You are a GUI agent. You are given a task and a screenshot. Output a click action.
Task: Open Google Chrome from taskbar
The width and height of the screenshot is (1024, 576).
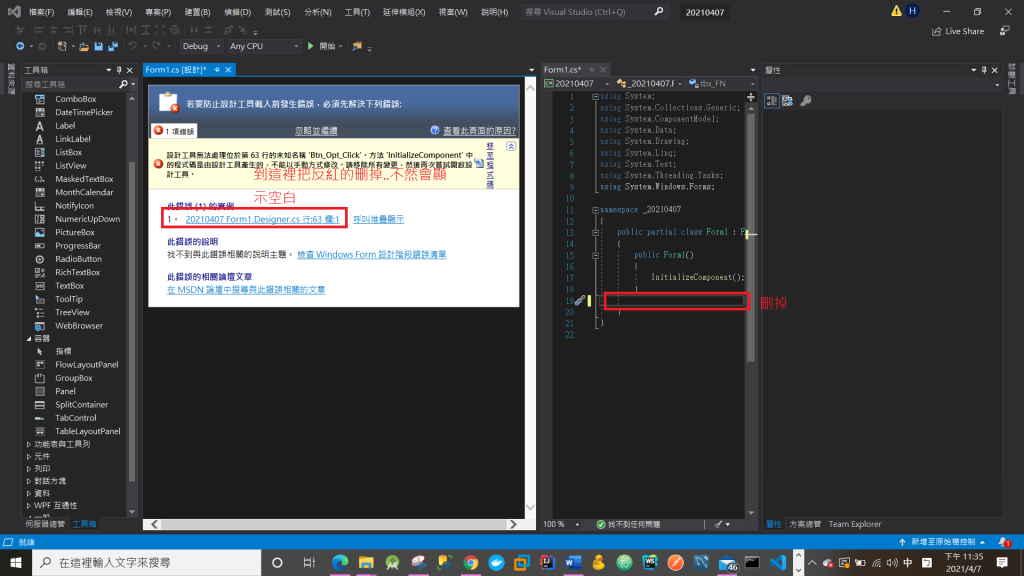click(470, 562)
